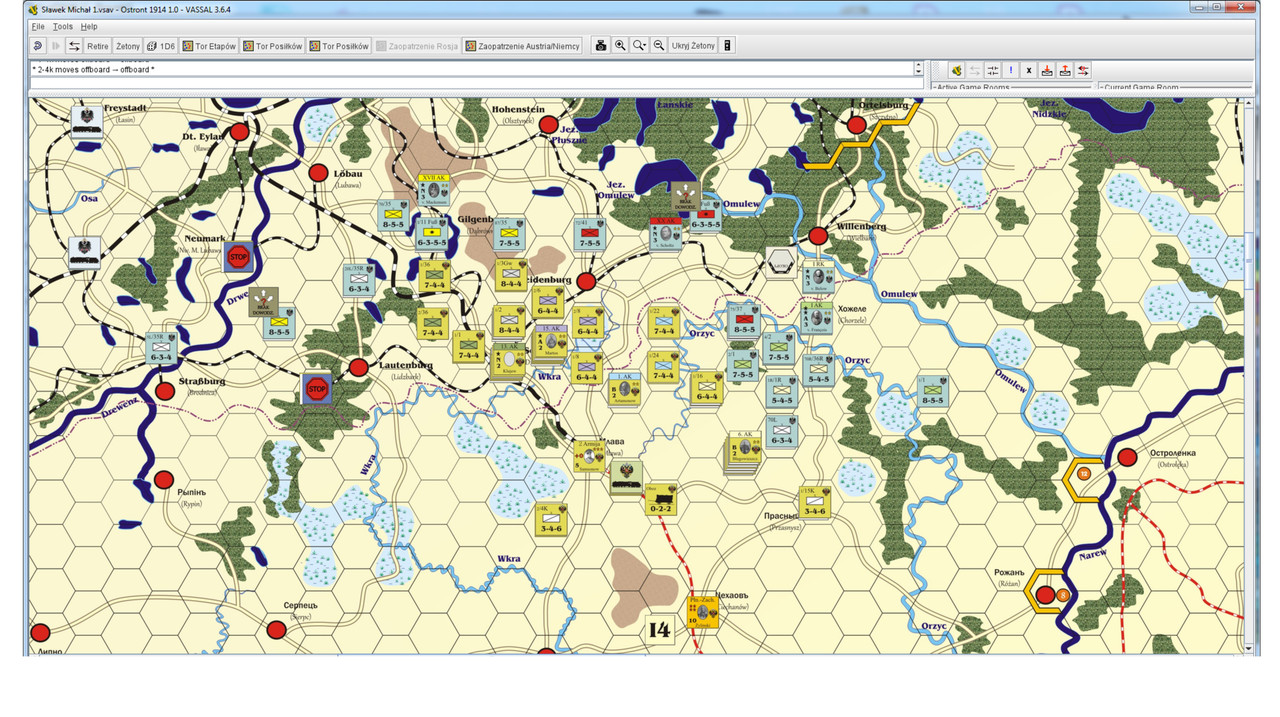This screenshot has width=1280, height=717.
Task: Click the zoom in magnifier icon
Action: click(x=620, y=46)
